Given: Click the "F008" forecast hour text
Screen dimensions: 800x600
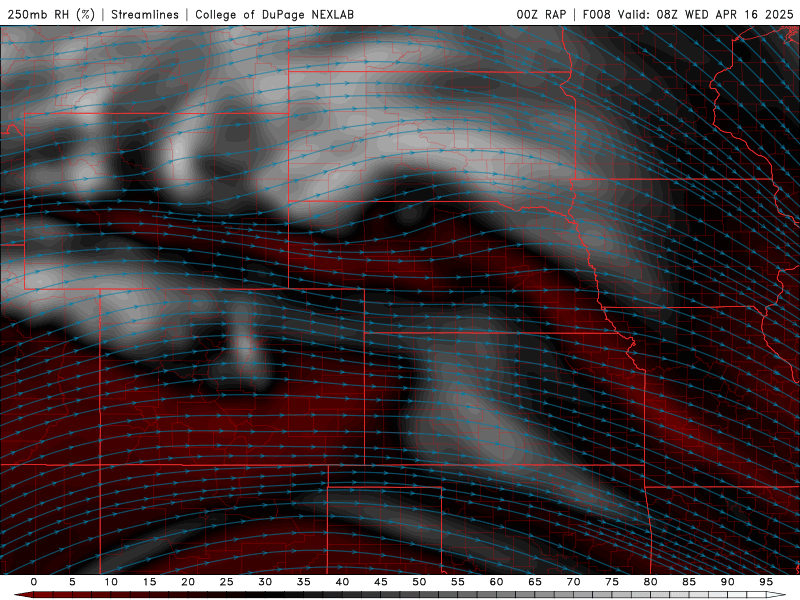Looking at the screenshot, I should point(596,14).
